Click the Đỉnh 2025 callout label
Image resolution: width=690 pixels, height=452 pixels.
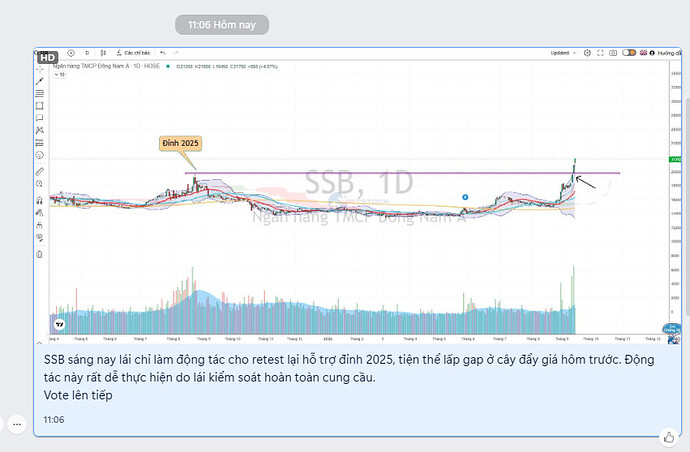[180, 143]
